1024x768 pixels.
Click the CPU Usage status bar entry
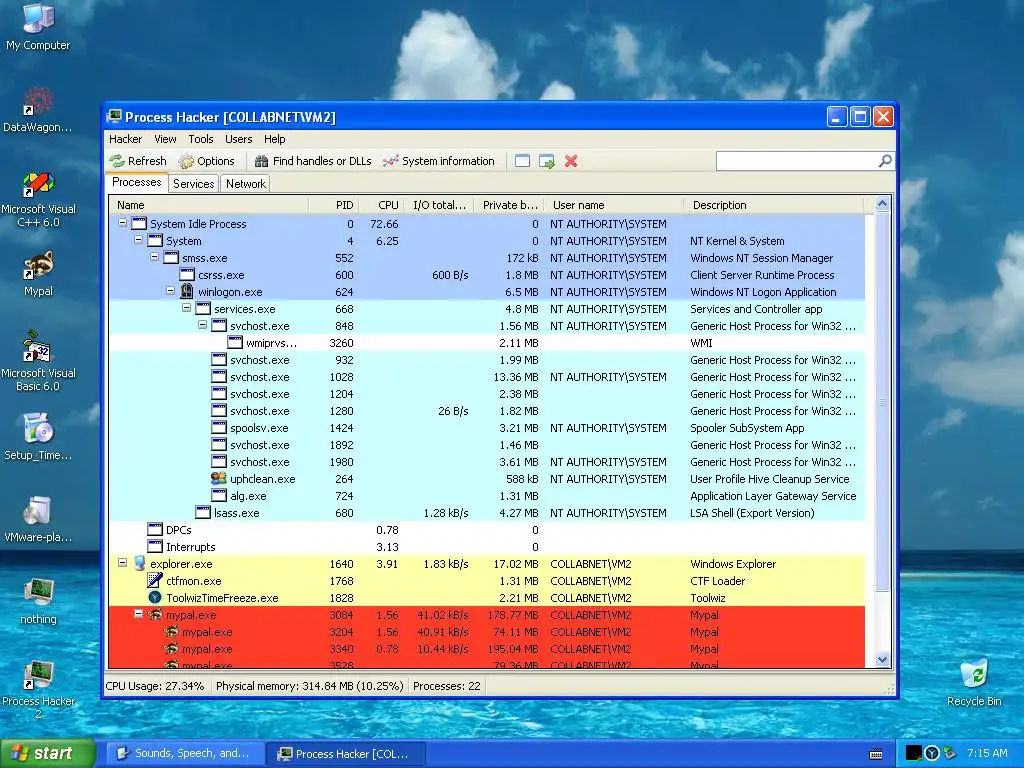pyautogui.click(x=155, y=686)
